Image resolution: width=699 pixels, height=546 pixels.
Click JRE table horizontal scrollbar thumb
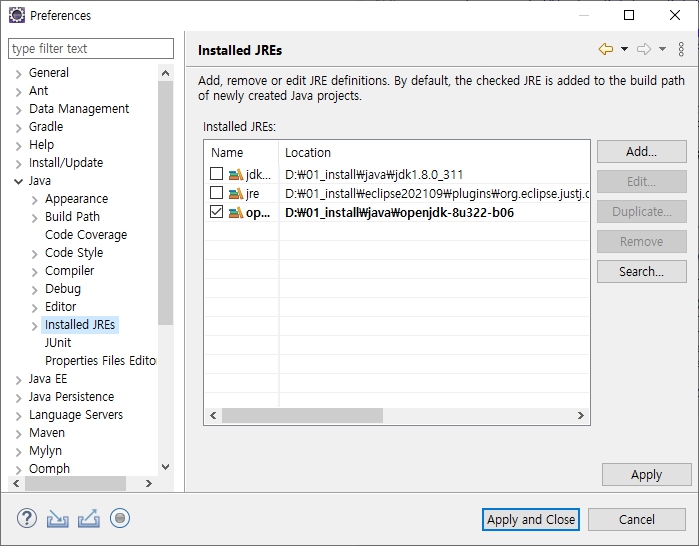pos(302,415)
